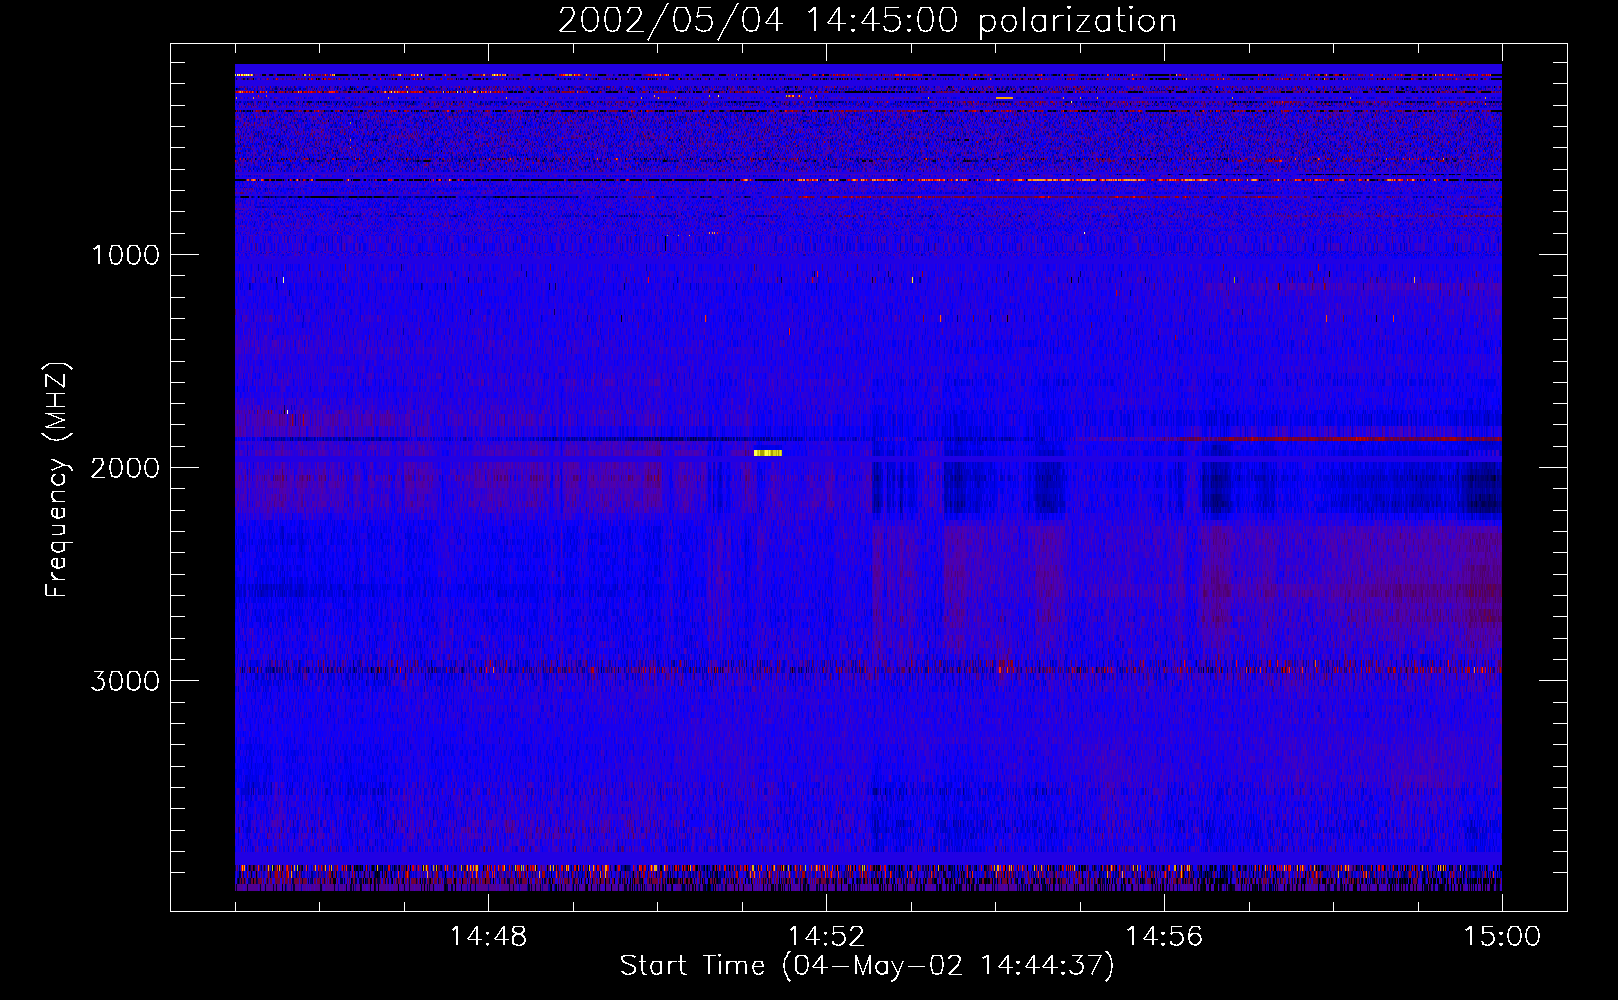
Task: Click the 'Frequency (MHZ)' axis label
Action: coord(57,480)
